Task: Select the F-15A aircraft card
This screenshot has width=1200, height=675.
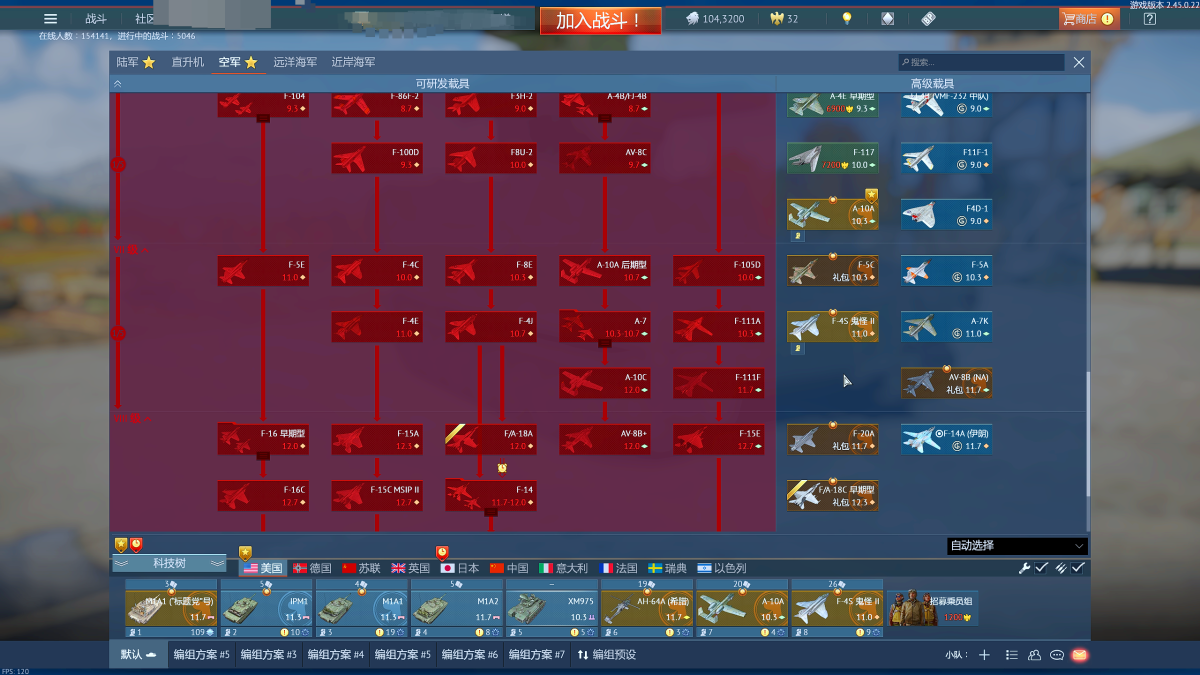Action: (x=376, y=439)
